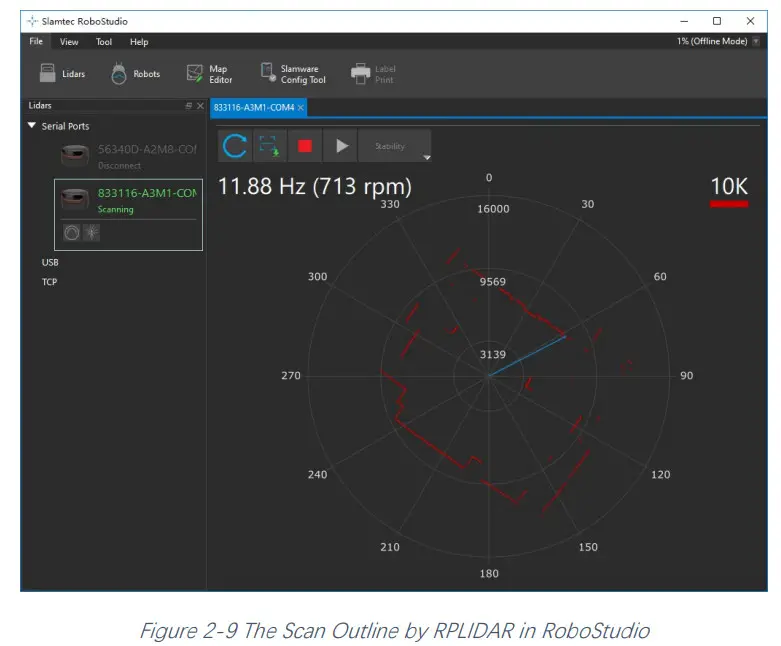Open the 1% (Offline Mode) status dropdown
This screenshot has height=646, width=781.
[x=756, y=41]
